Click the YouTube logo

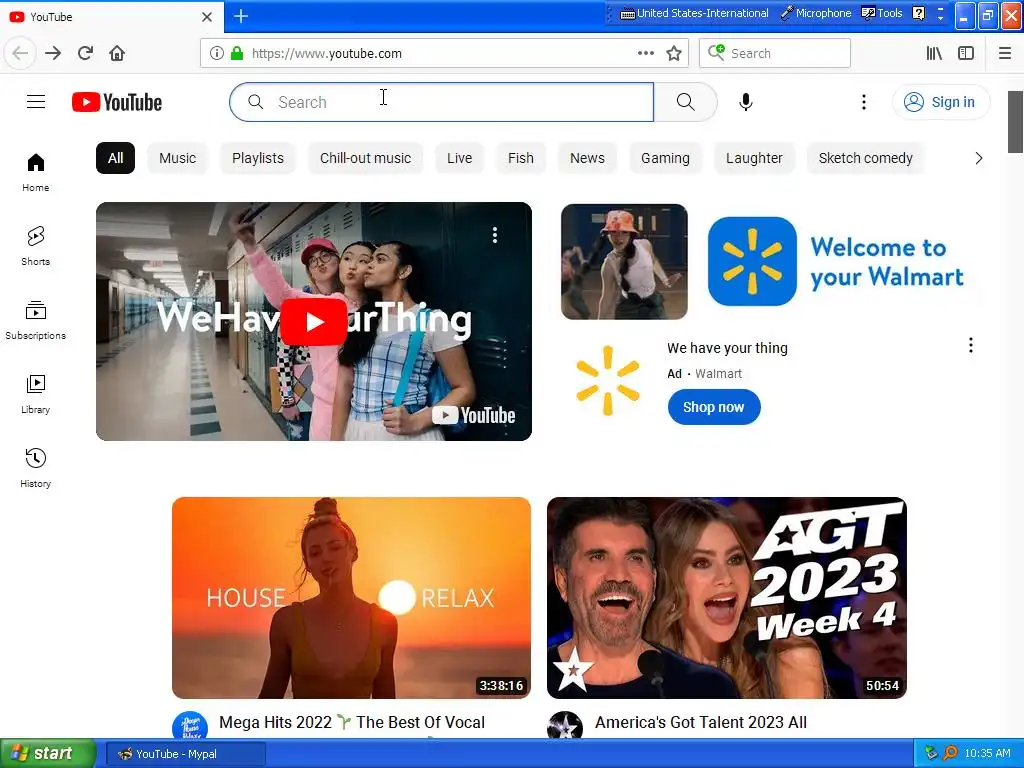(117, 102)
